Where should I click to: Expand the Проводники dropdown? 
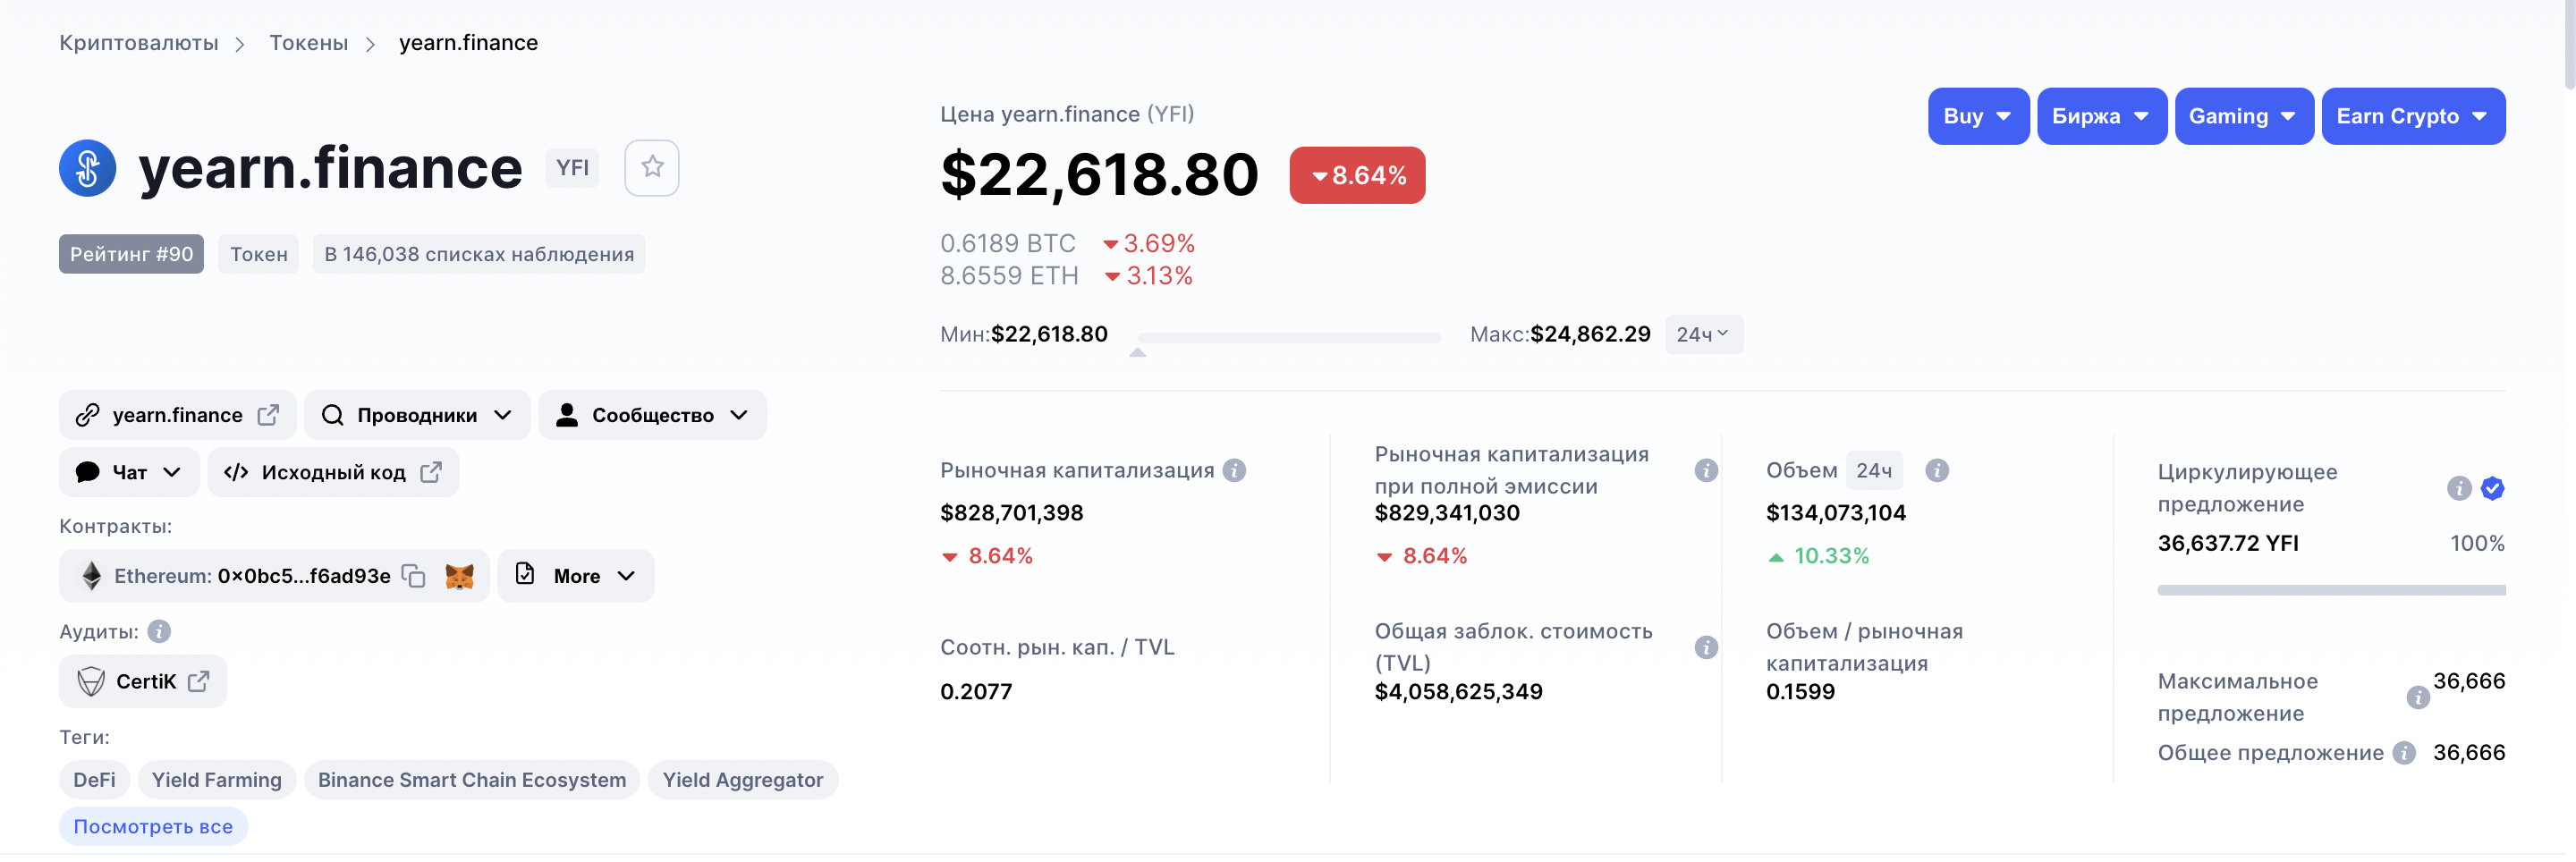pos(417,415)
